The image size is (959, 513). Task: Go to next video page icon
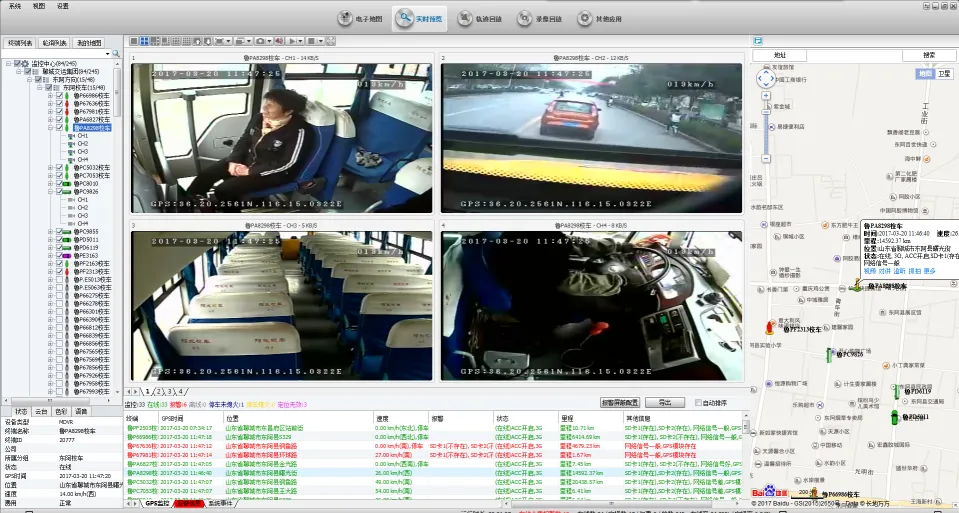[x=208, y=41]
